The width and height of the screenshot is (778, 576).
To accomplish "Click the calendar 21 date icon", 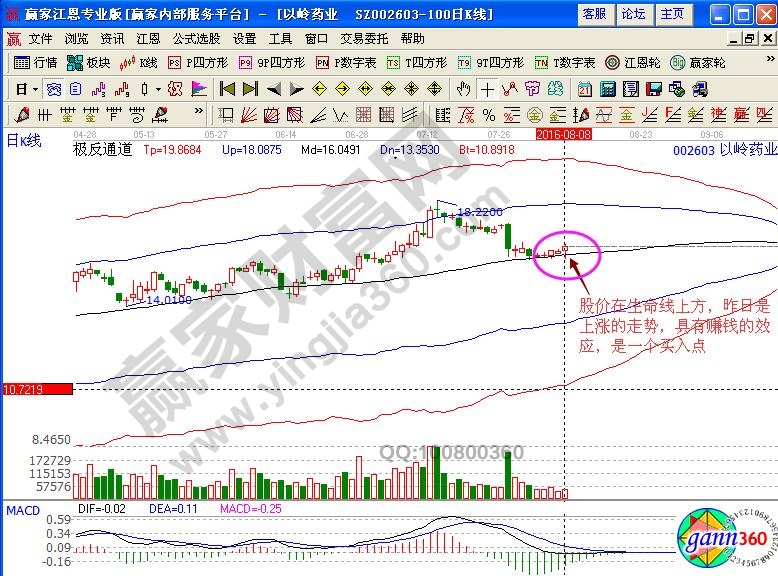I will coord(584,90).
